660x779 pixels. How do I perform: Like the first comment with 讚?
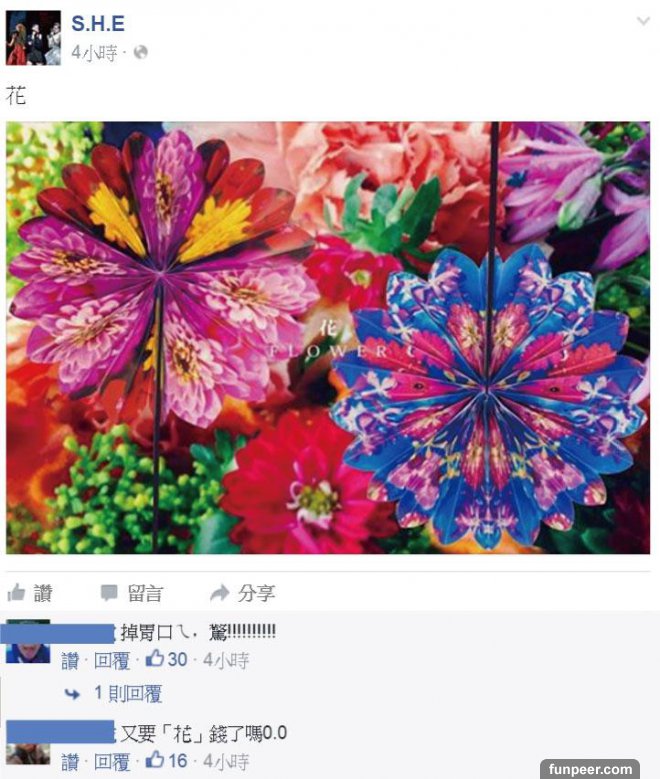(x=70, y=661)
